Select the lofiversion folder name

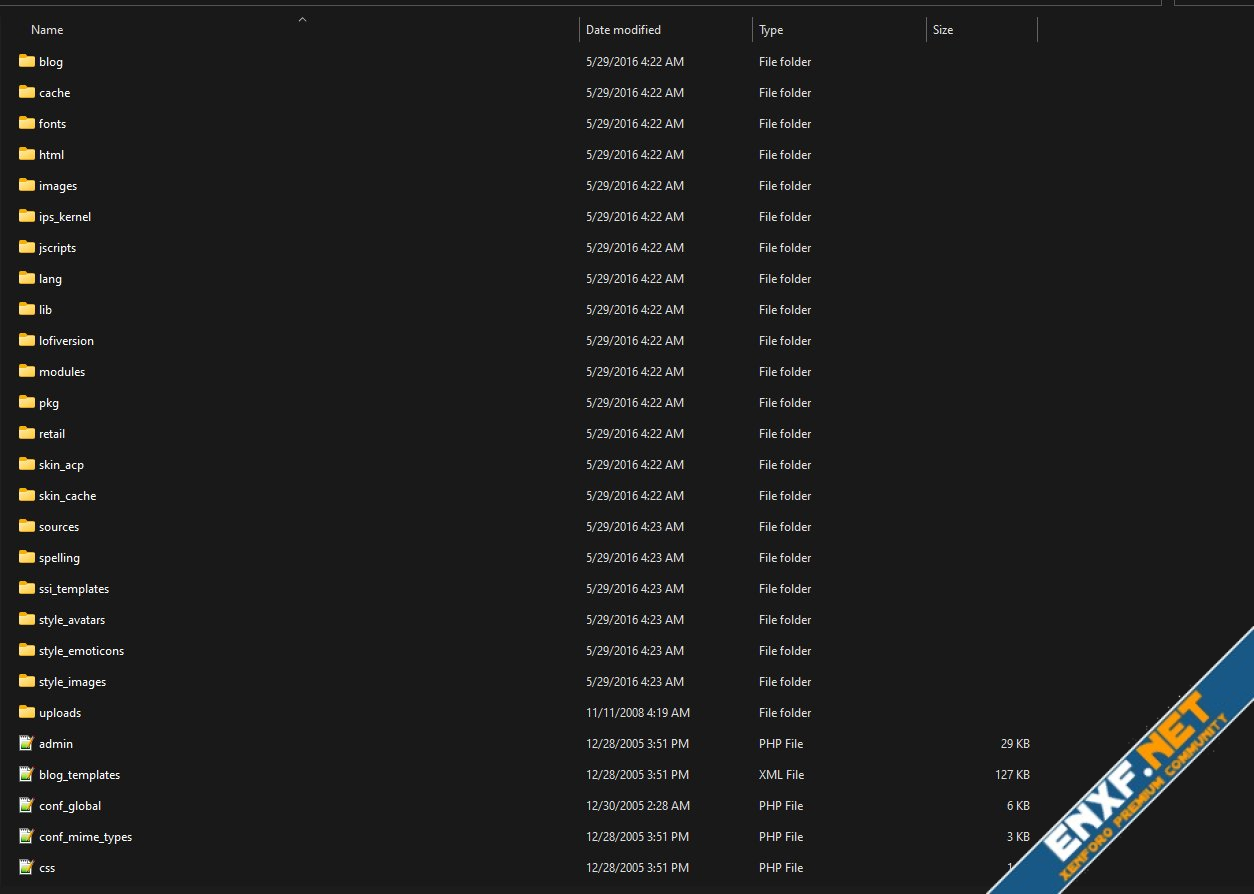tap(66, 341)
